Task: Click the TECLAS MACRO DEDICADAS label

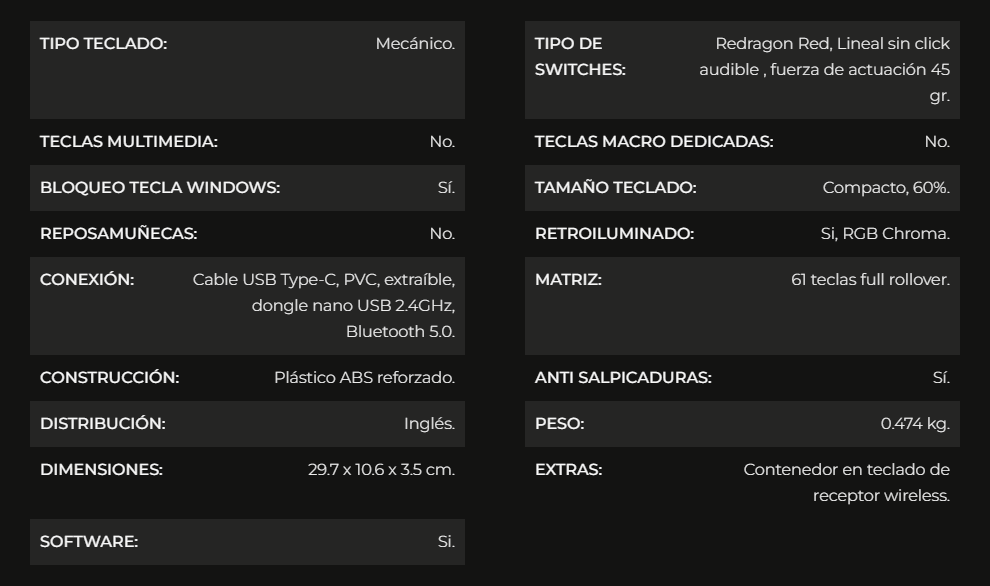Action: [654, 142]
